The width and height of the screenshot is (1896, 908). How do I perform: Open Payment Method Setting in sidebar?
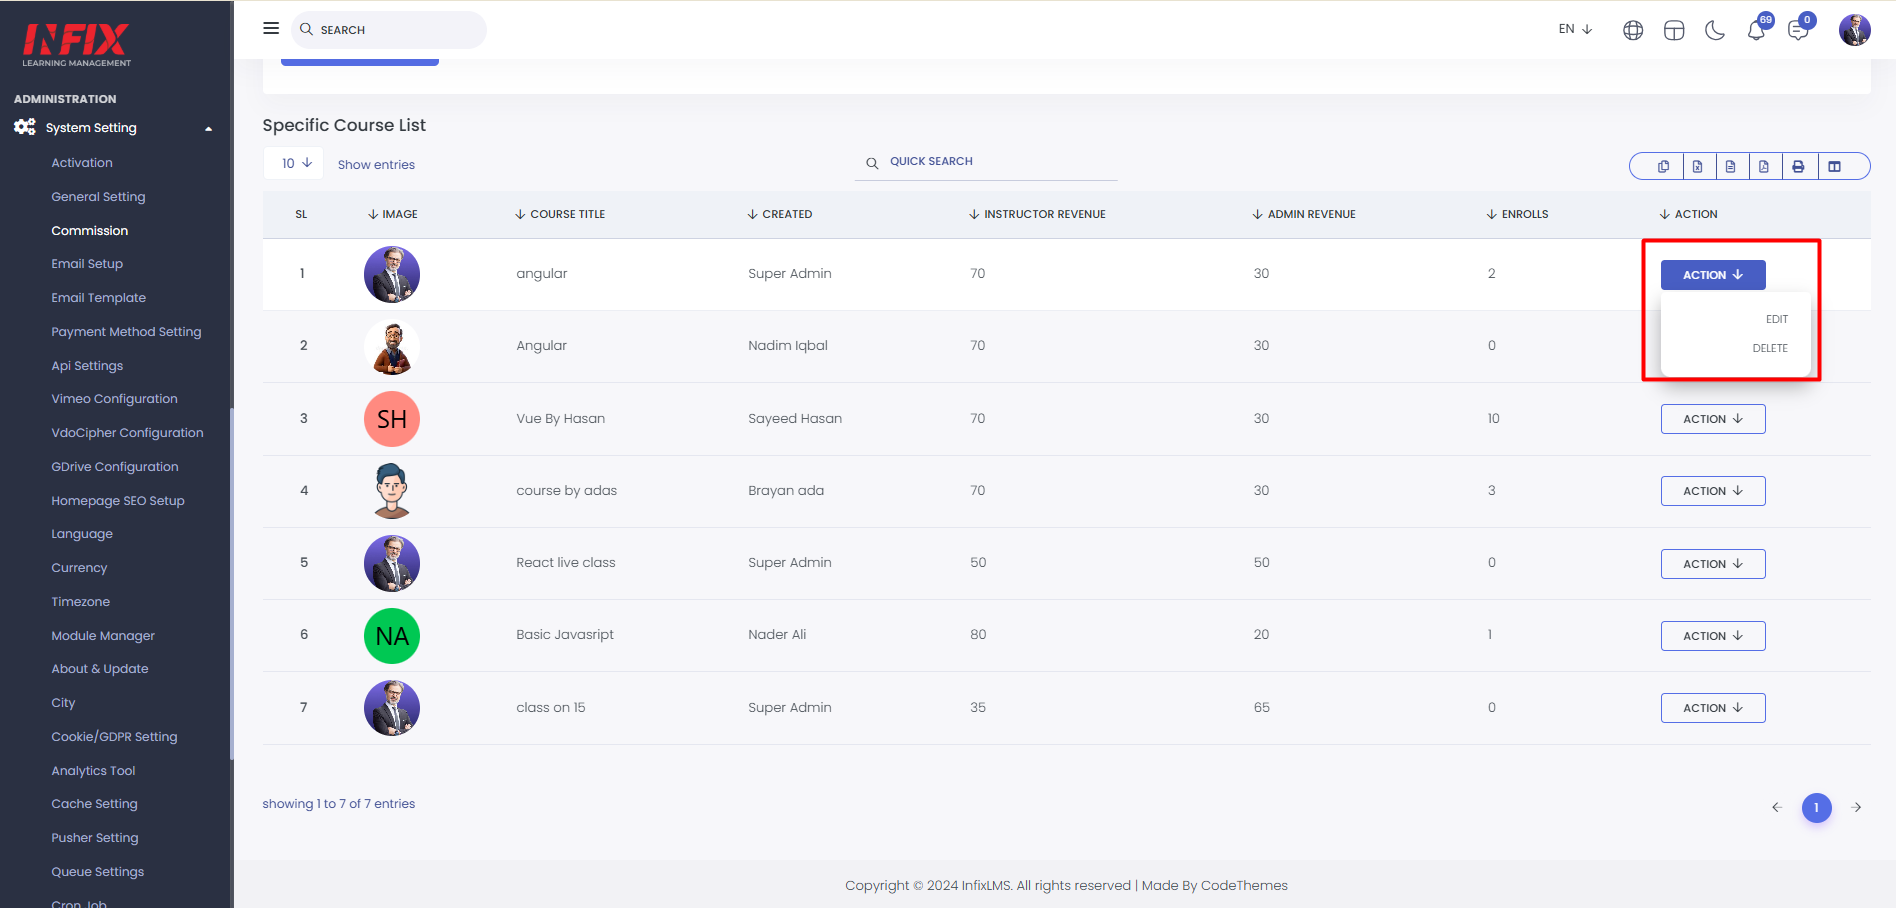point(126,332)
